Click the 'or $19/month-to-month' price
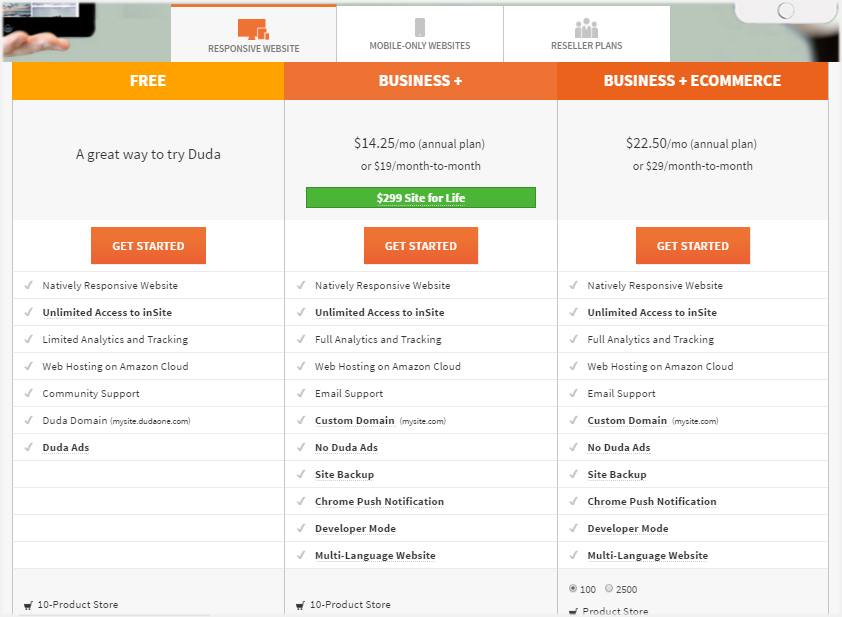842x617 pixels. (420, 166)
